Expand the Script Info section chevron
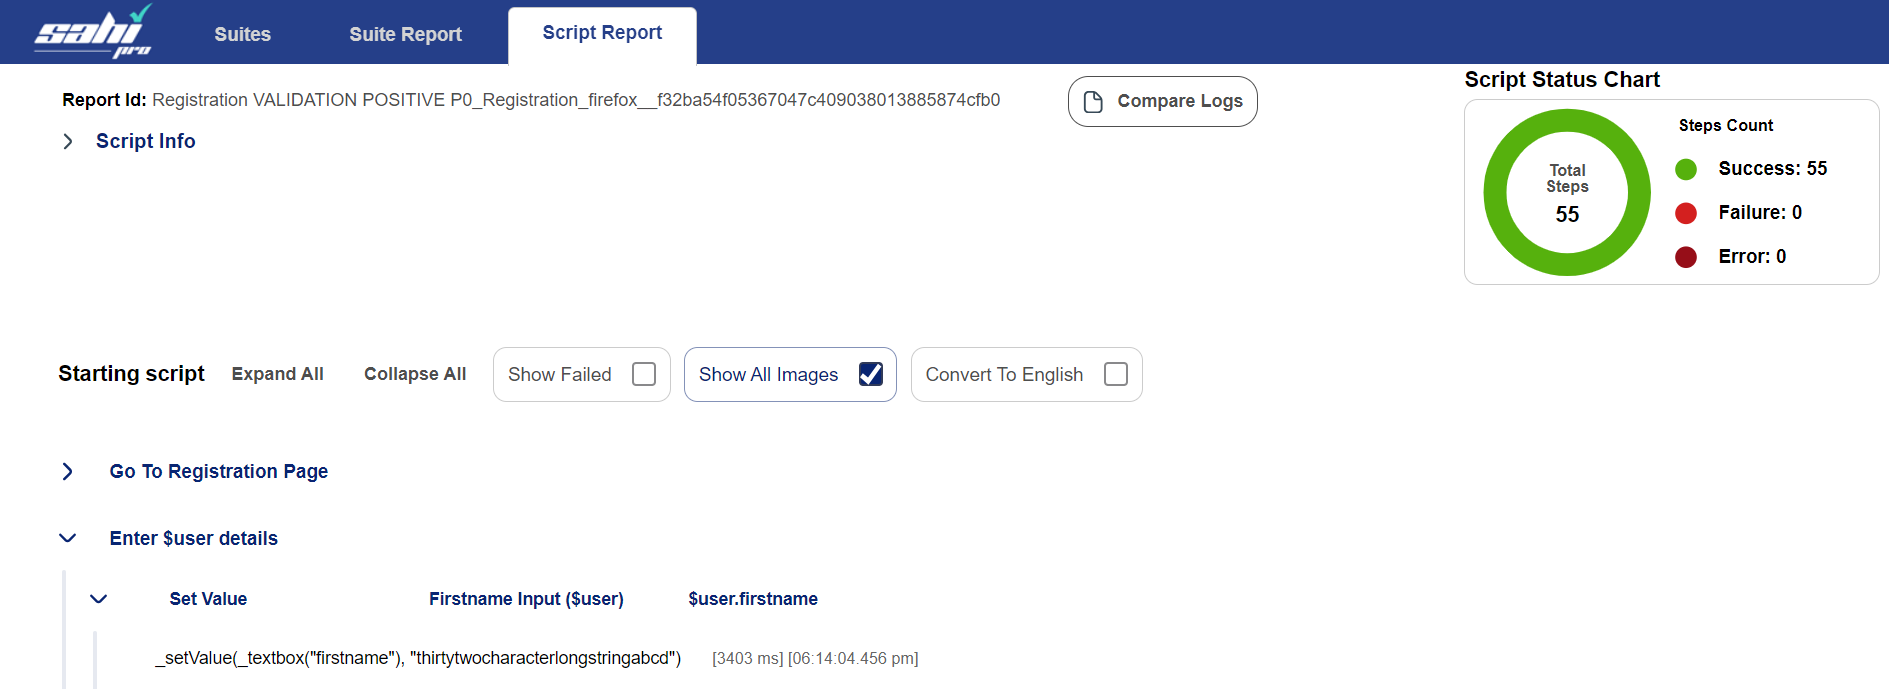The image size is (1889, 689). 68,142
